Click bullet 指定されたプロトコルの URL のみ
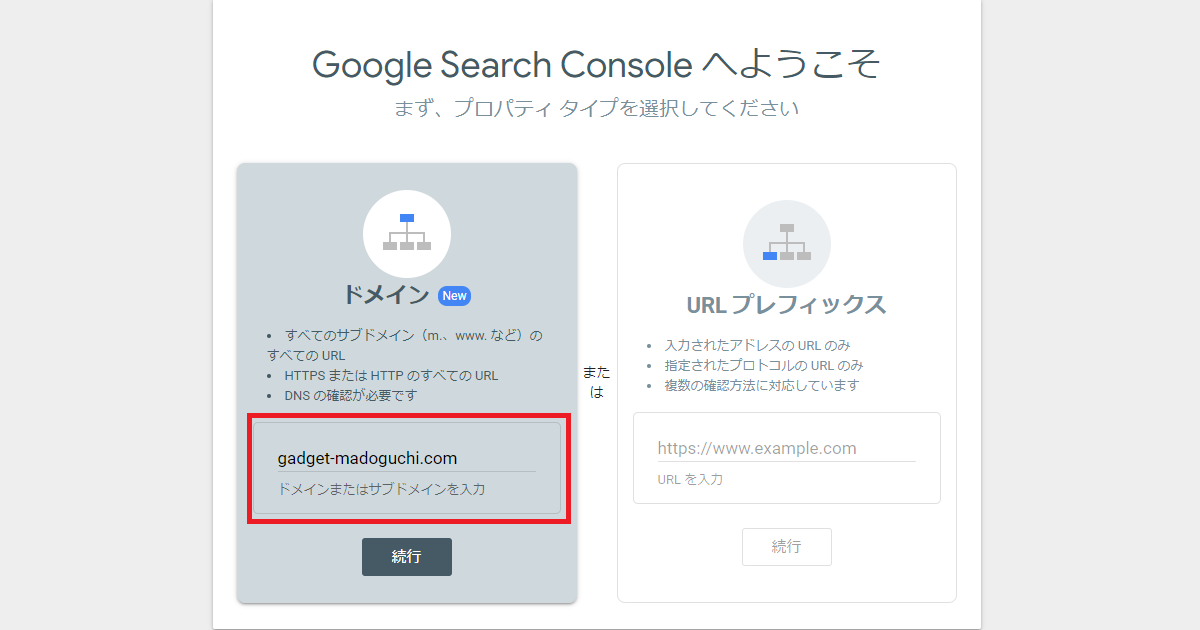 click(x=764, y=365)
